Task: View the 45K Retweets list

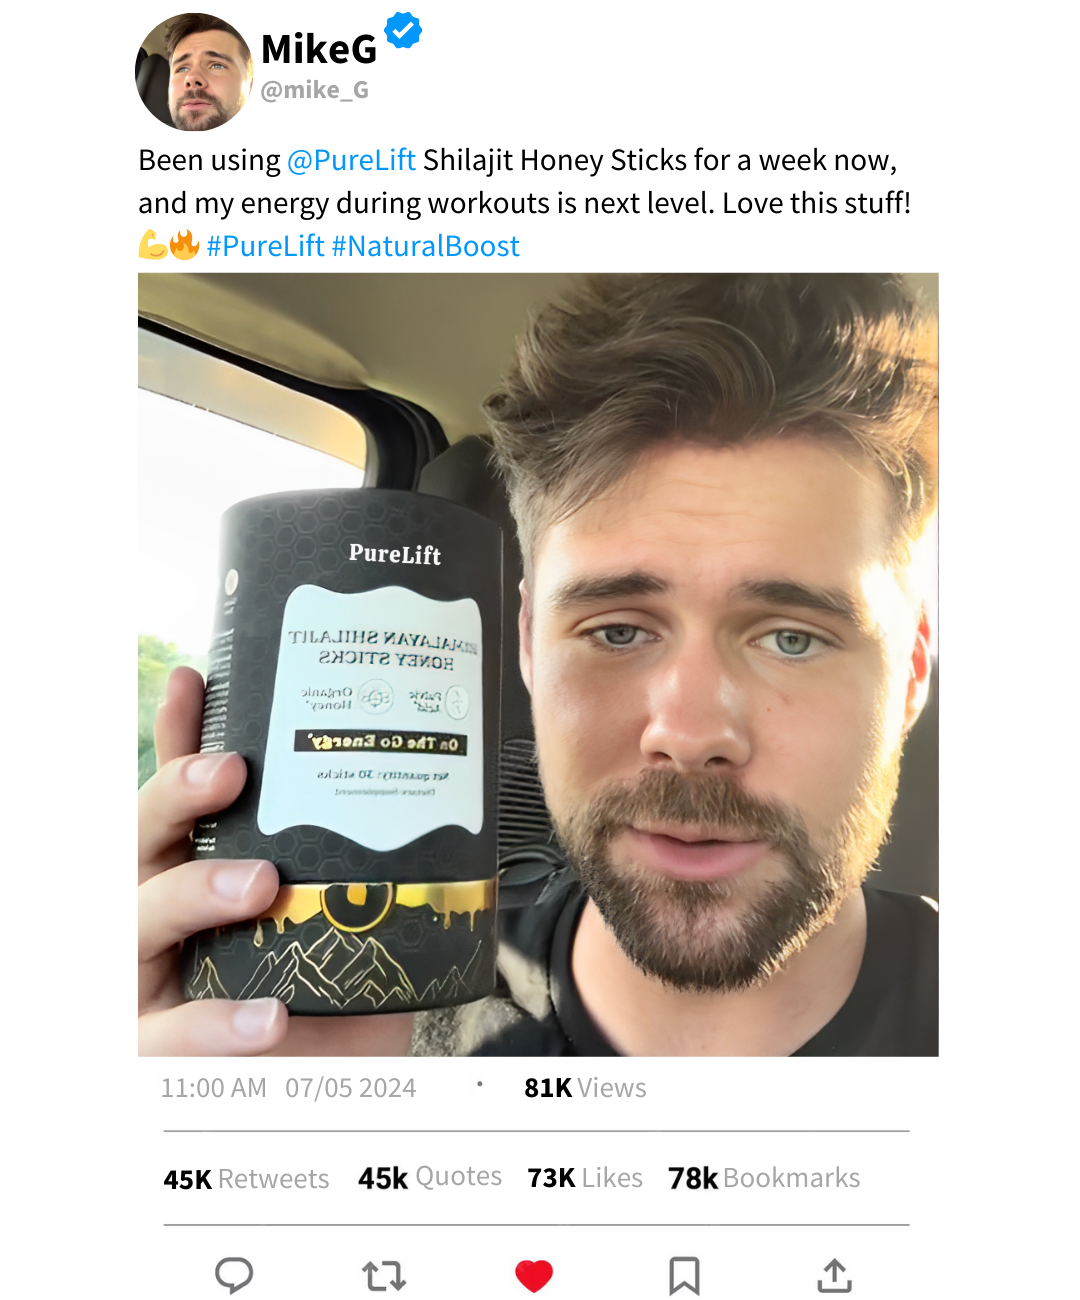Action: point(246,1179)
